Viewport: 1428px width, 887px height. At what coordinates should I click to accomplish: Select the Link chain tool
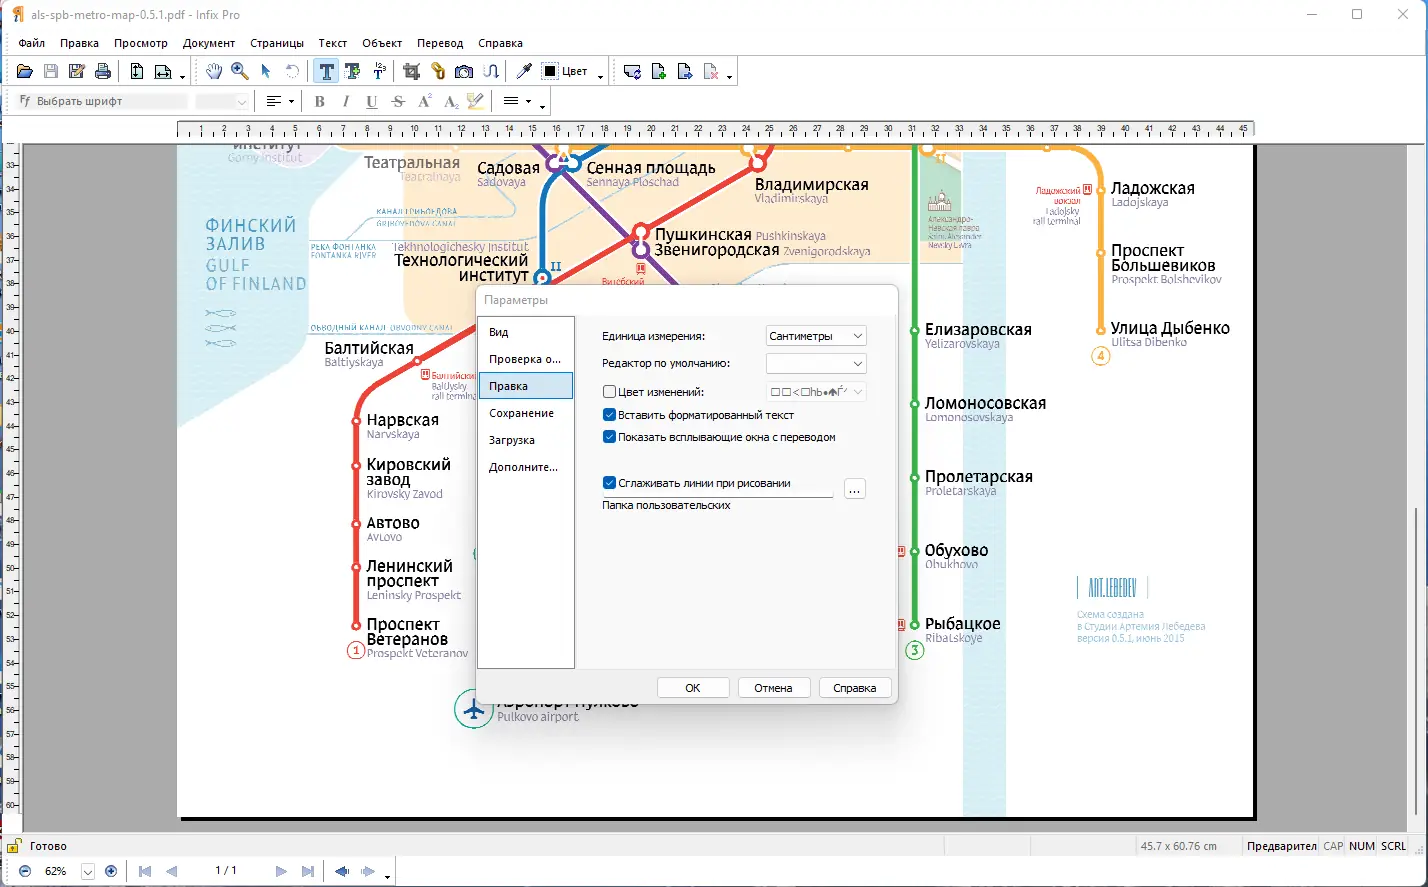pyautogui.click(x=438, y=71)
